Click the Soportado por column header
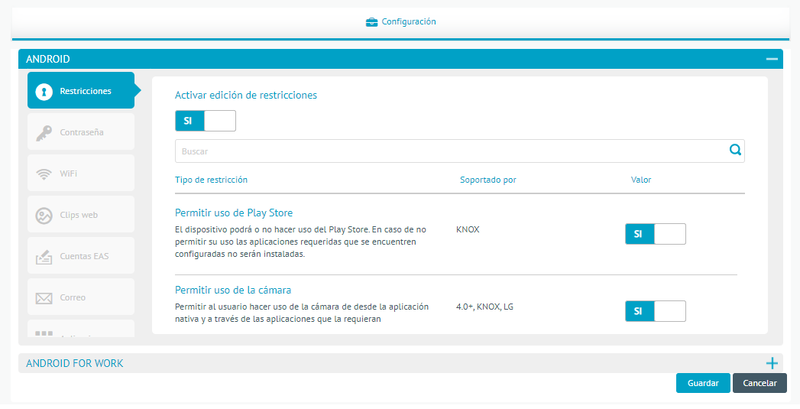Screen dimensions: 800x409 488,180
